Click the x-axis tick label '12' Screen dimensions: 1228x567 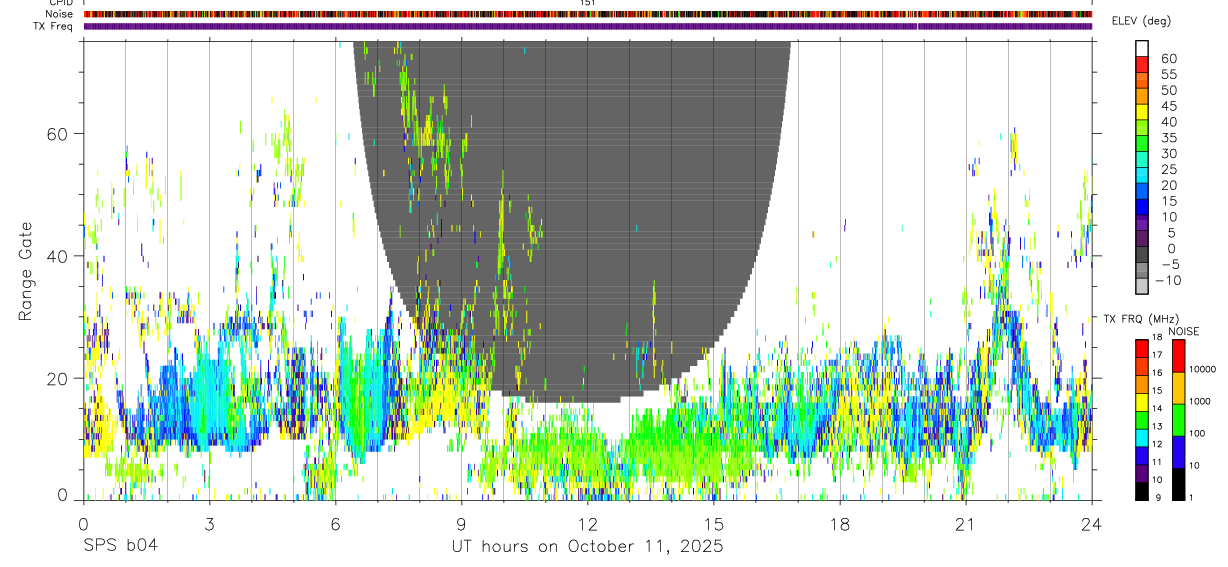587,523
